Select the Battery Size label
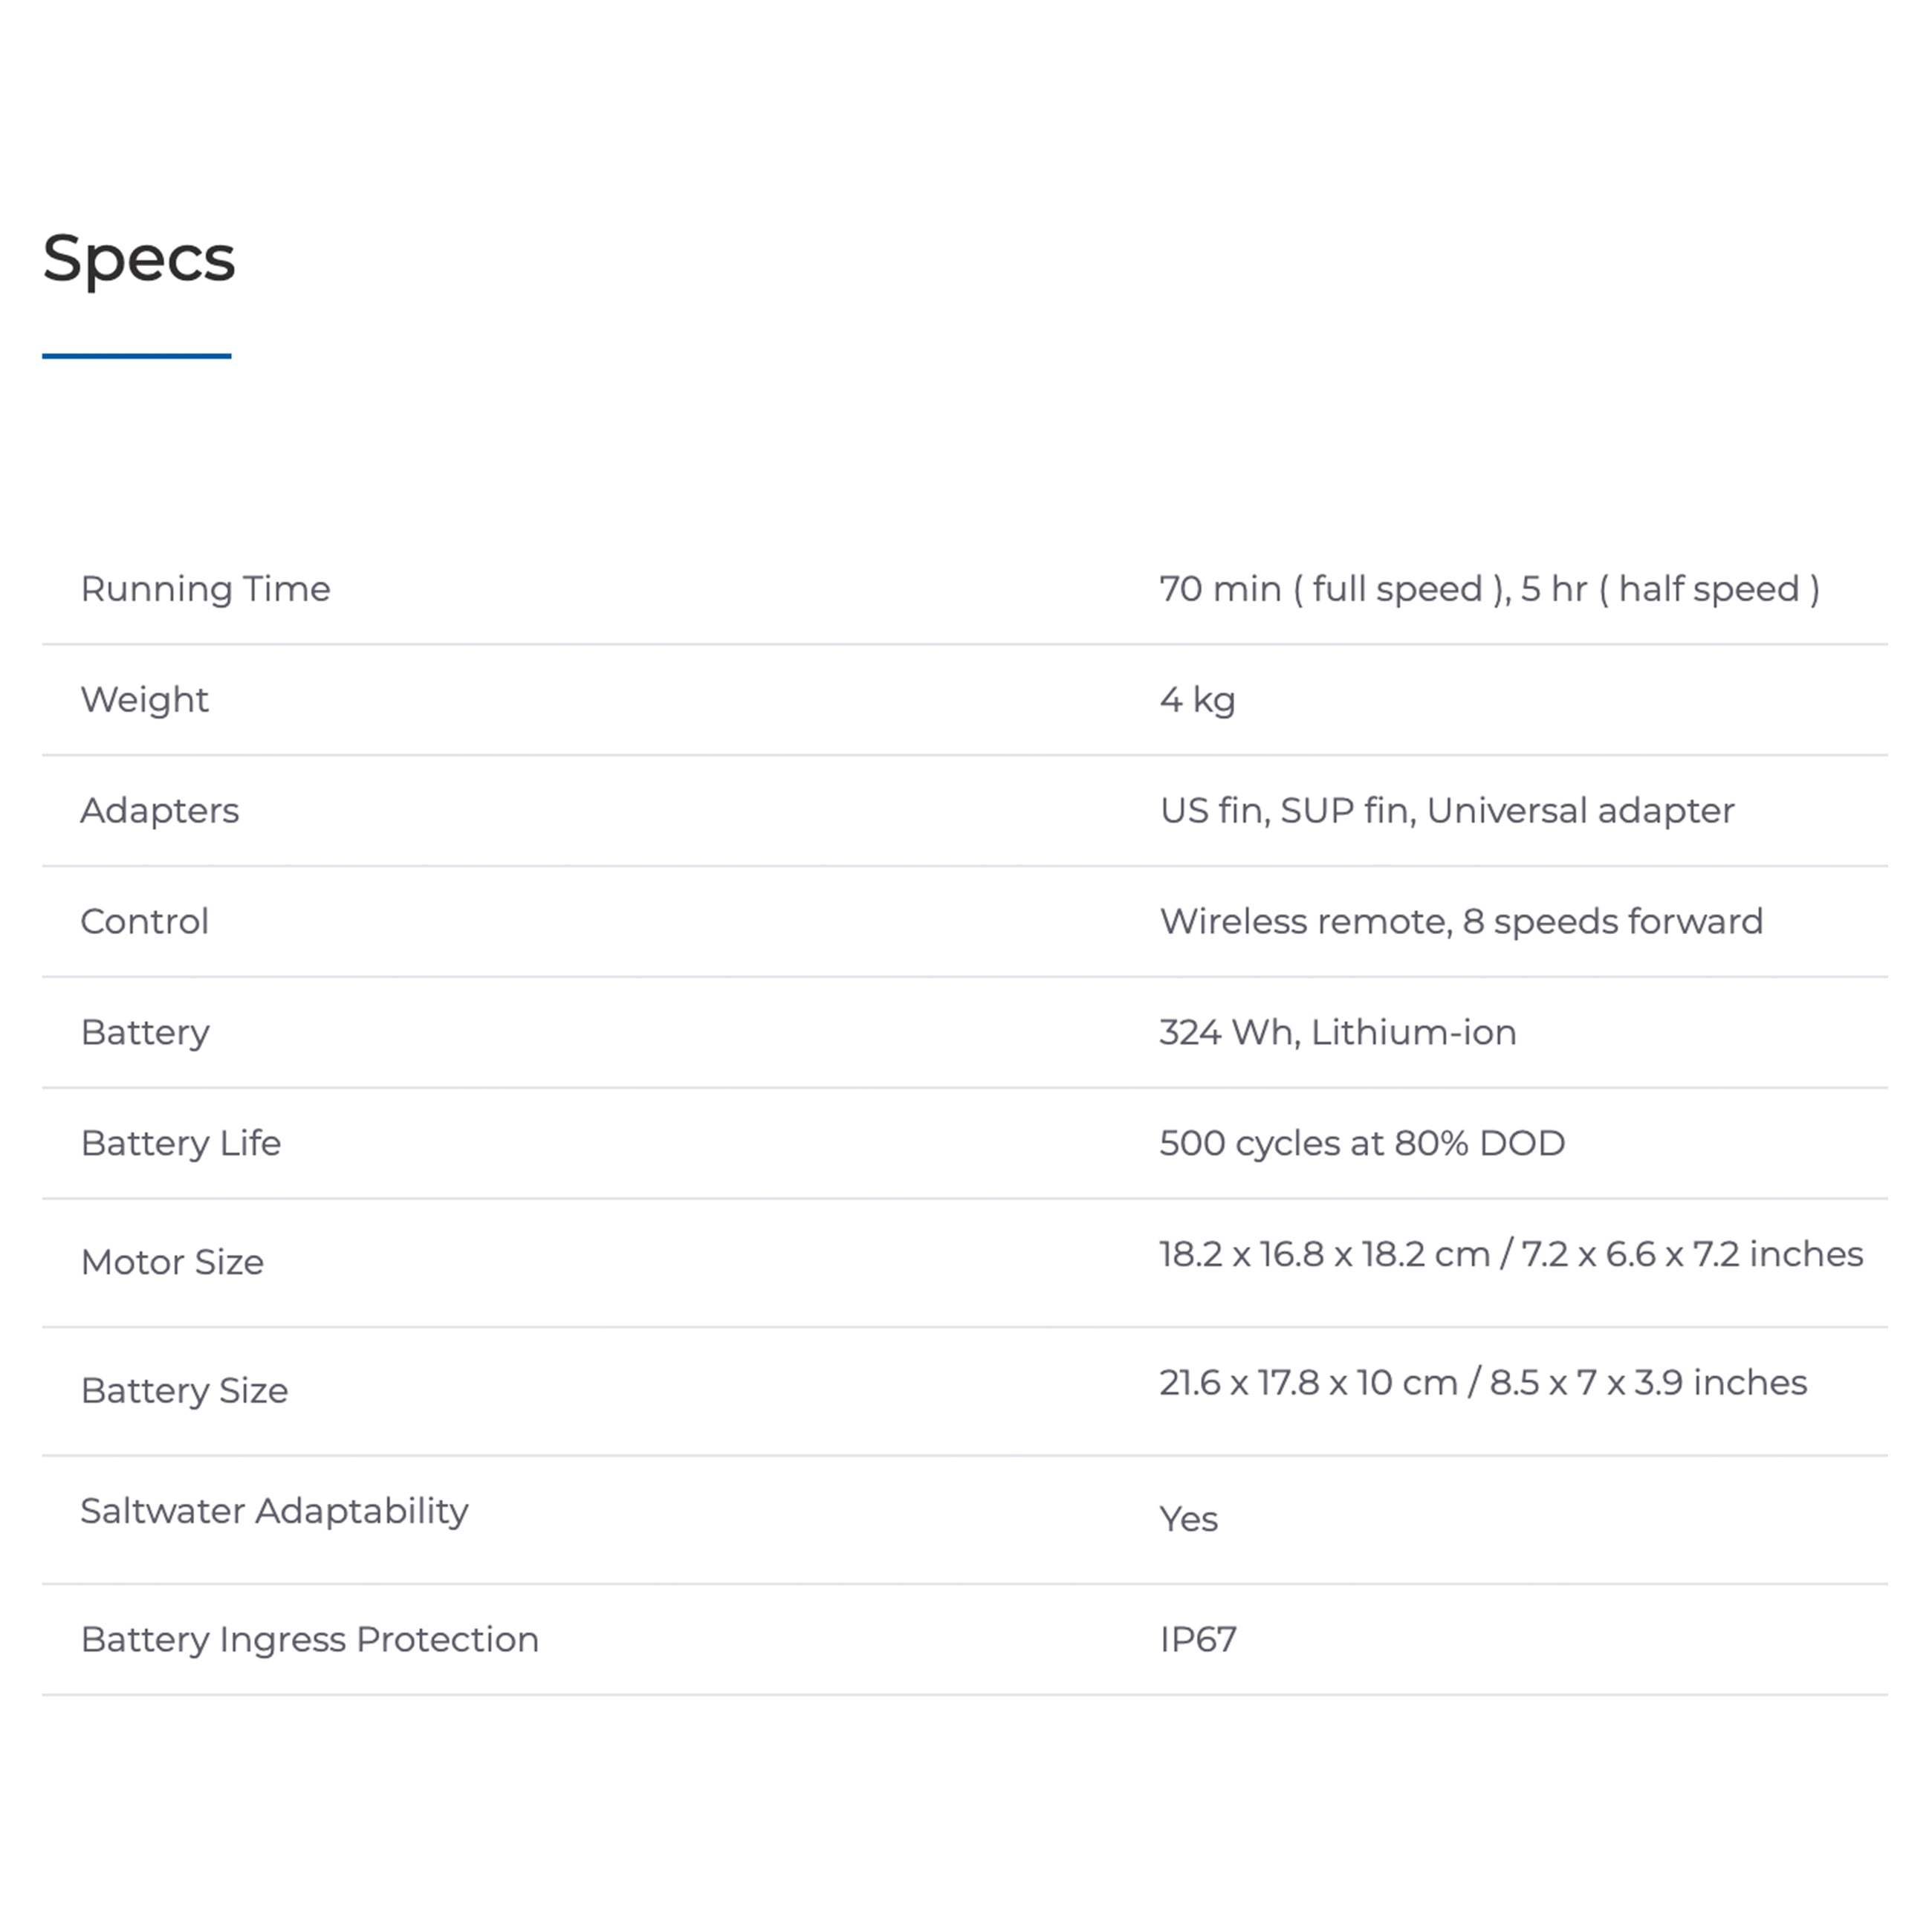1932x1932 pixels. click(184, 1391)
